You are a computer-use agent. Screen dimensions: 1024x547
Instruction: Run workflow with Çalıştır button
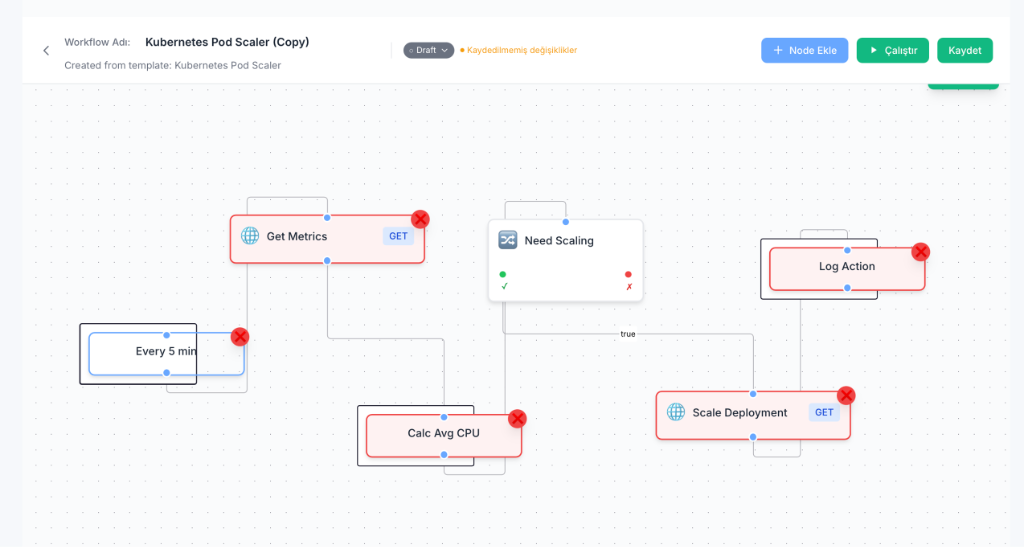click(x=892, y=50)
